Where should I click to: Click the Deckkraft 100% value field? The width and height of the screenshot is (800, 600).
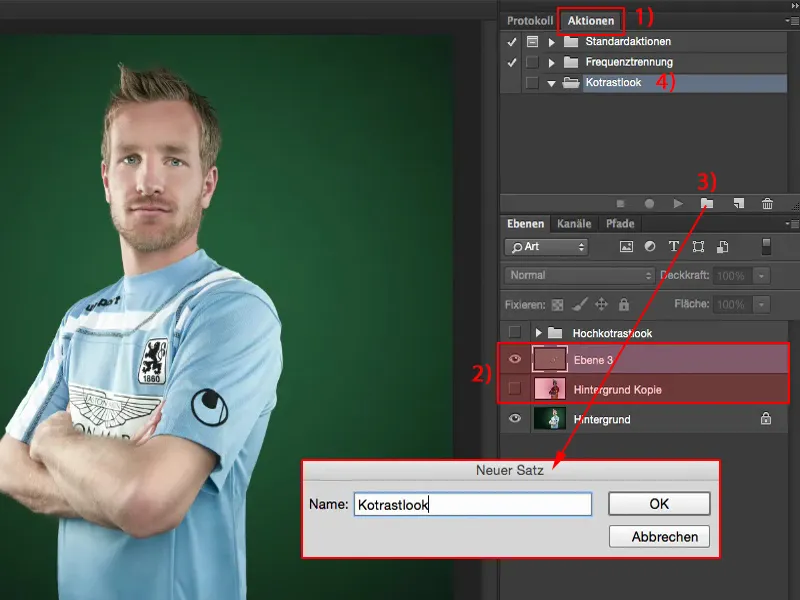(x=733, y=276)
